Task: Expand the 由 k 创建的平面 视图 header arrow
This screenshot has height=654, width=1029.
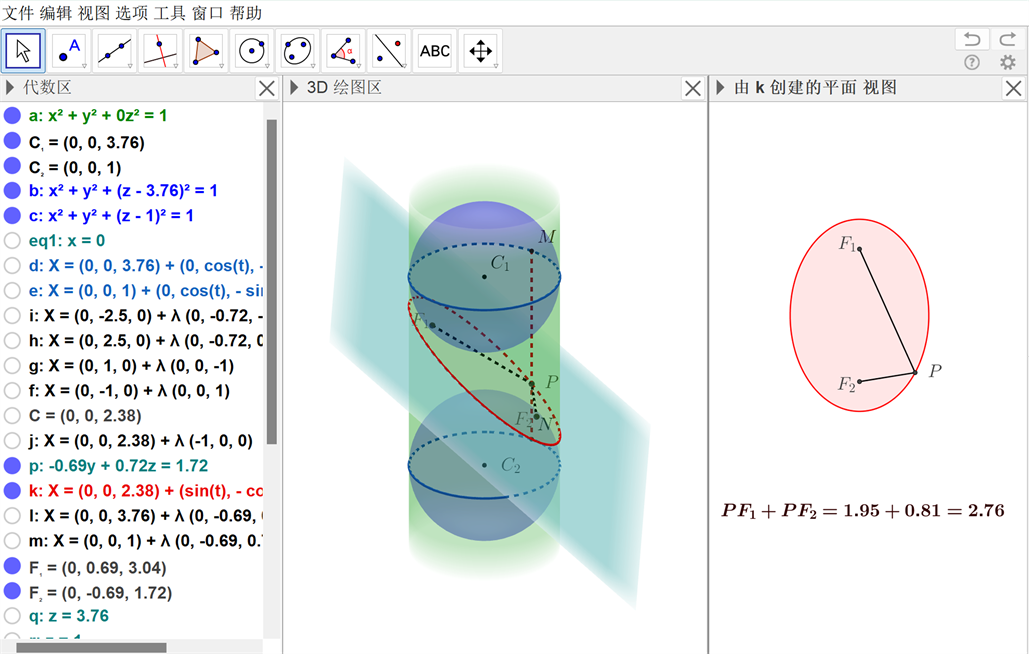Action: point(720,88)
